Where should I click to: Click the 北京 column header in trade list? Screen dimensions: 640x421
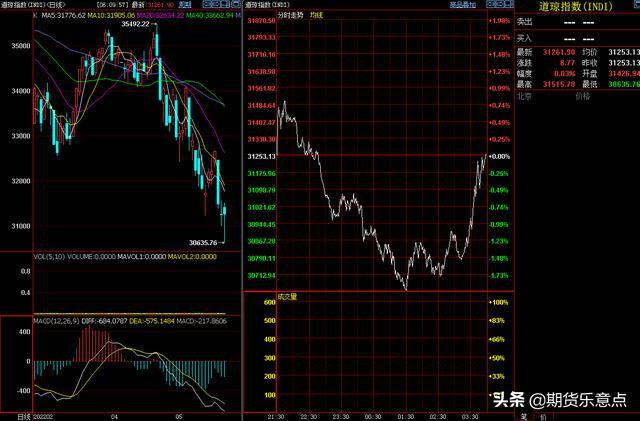(x=525, y=98)
